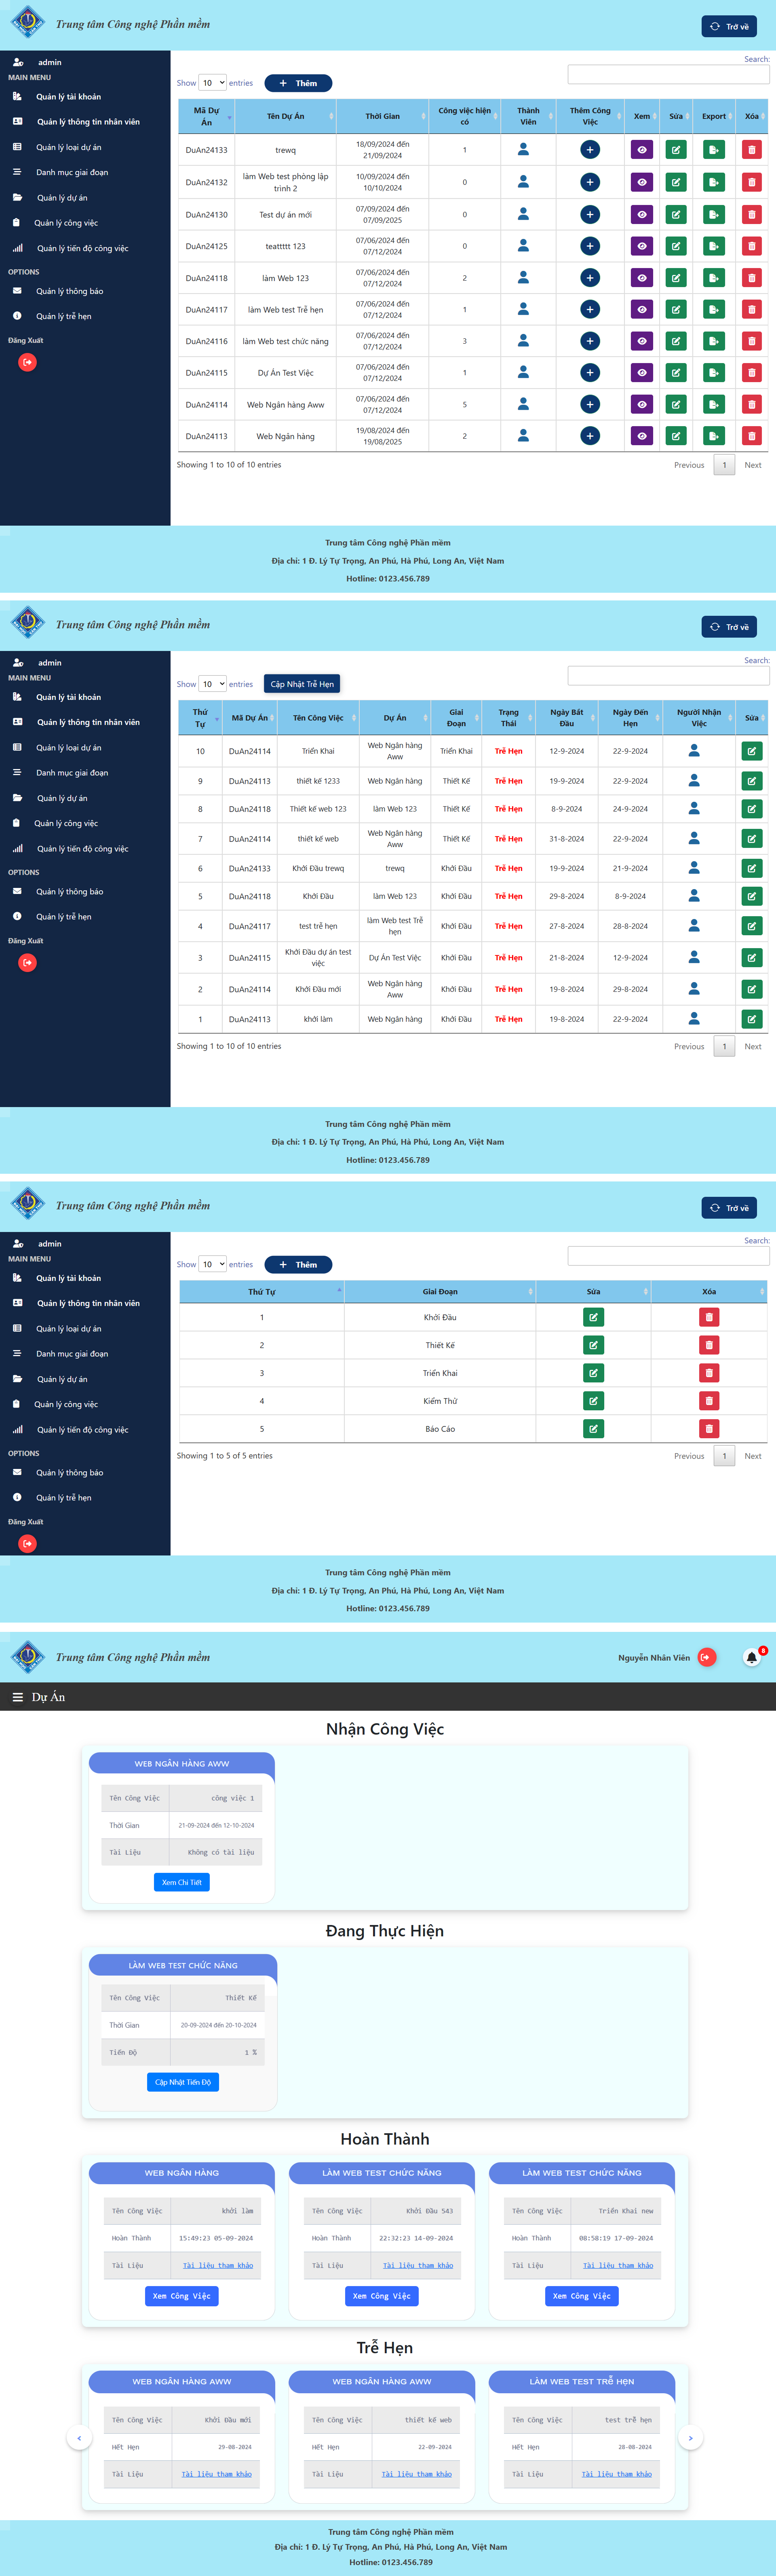The height and width of the screenshot is (2576, 776).
Task: Click Previous under the stage table
Action: click(x=689, y=1456)
